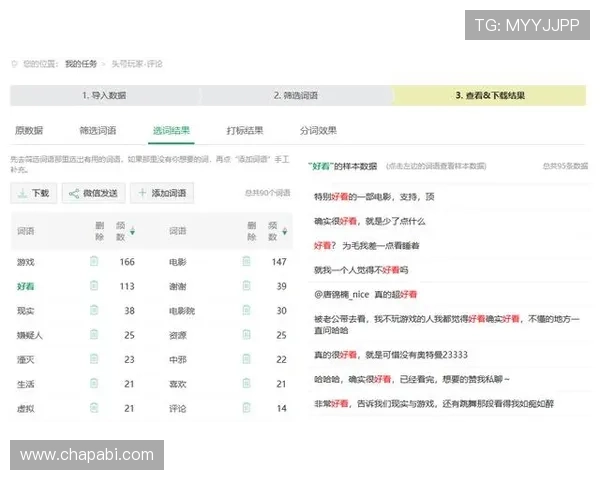Click the delete icon beside 喜欢
Viewport: 600px width, 480px height.
coord(246,384)
